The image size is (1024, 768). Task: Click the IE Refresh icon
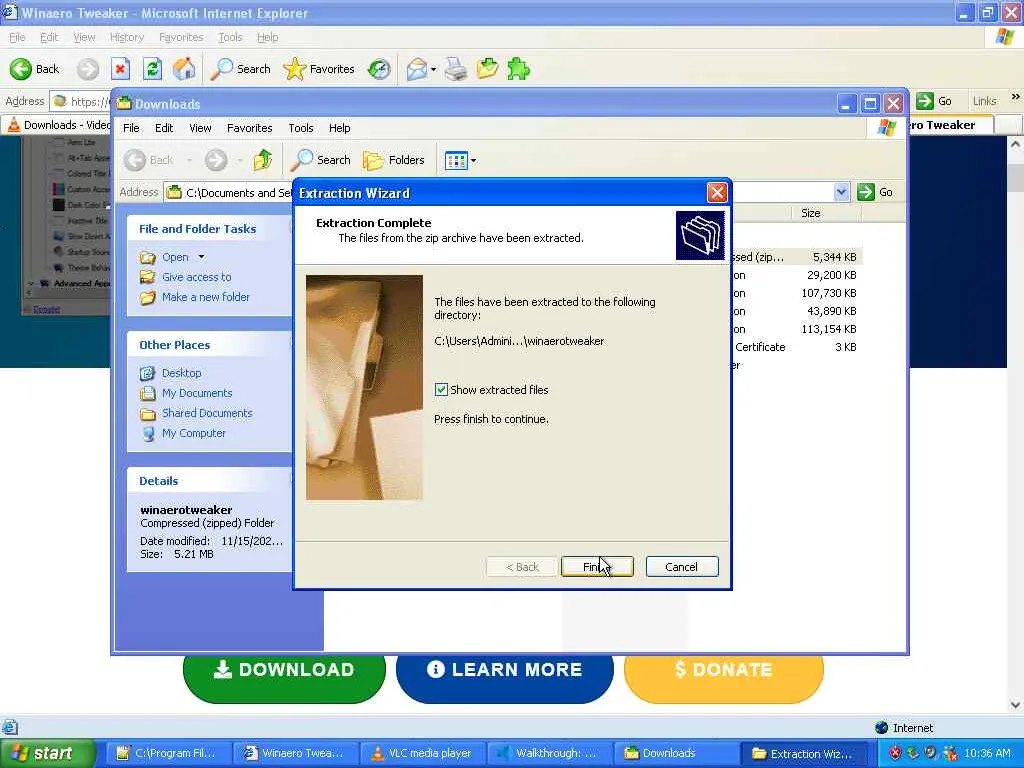152,69
